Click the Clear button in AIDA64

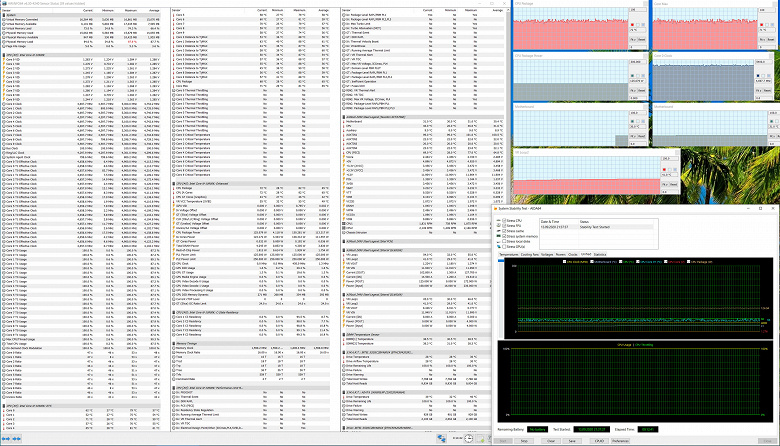pos(551,441)
